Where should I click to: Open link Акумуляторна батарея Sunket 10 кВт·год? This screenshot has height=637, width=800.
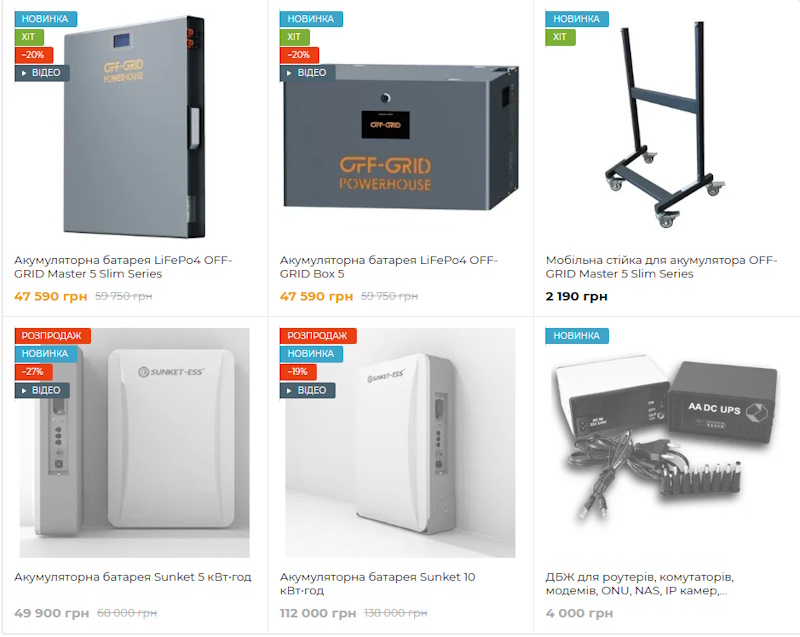(378, 583)
